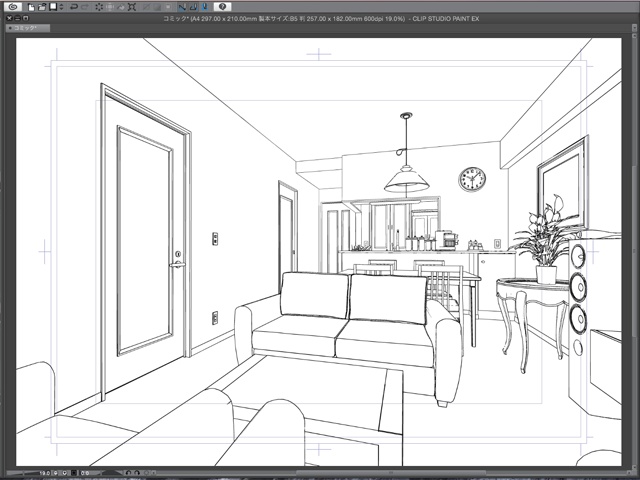Toggle snap to grid
640x480 pixels.
click(x=205, y=7)
